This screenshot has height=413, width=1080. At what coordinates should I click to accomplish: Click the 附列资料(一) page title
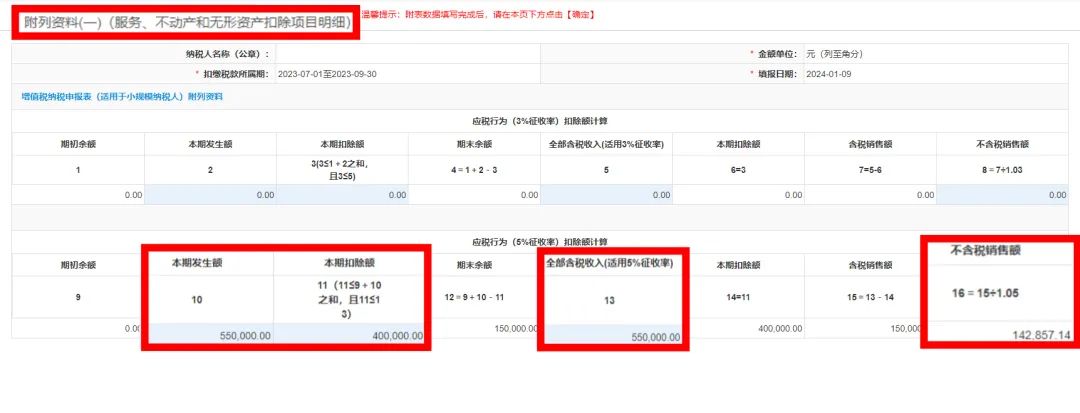click(187, 21)
